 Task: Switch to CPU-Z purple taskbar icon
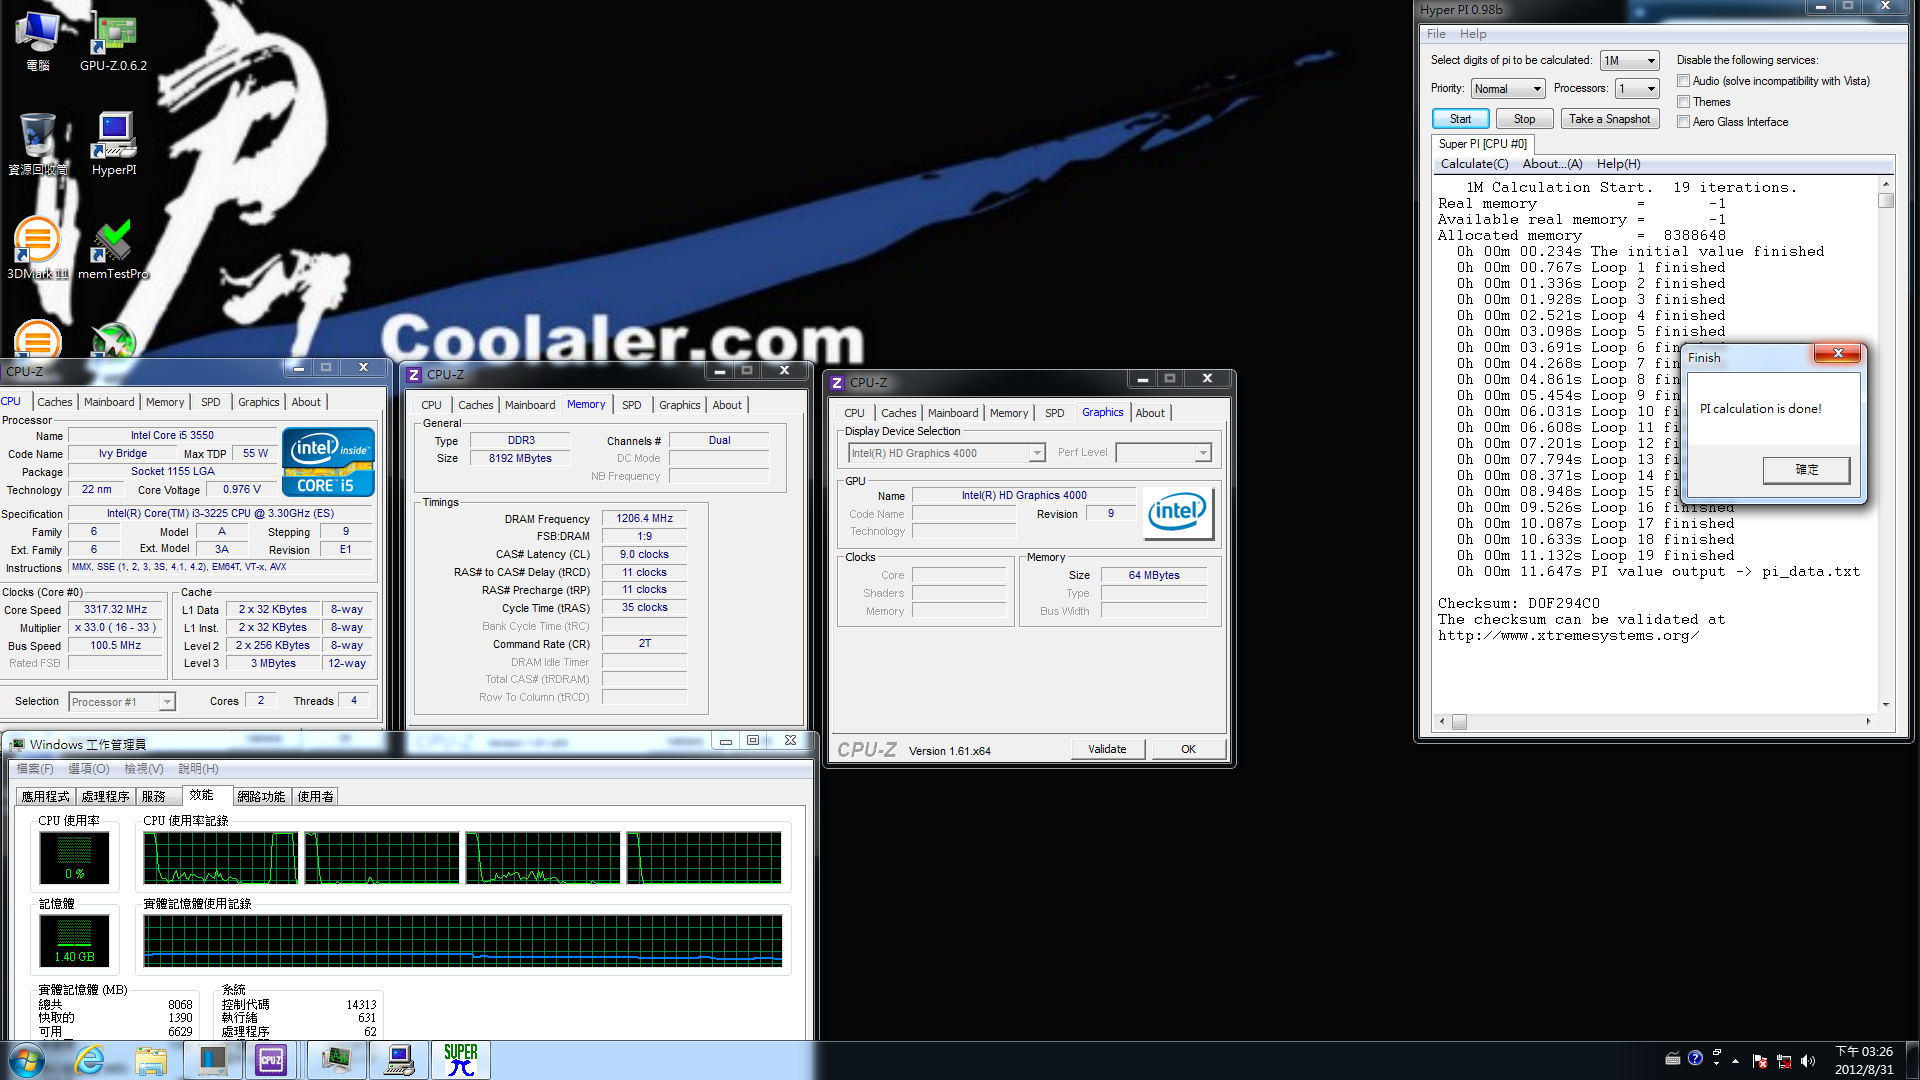point(271,1060)
